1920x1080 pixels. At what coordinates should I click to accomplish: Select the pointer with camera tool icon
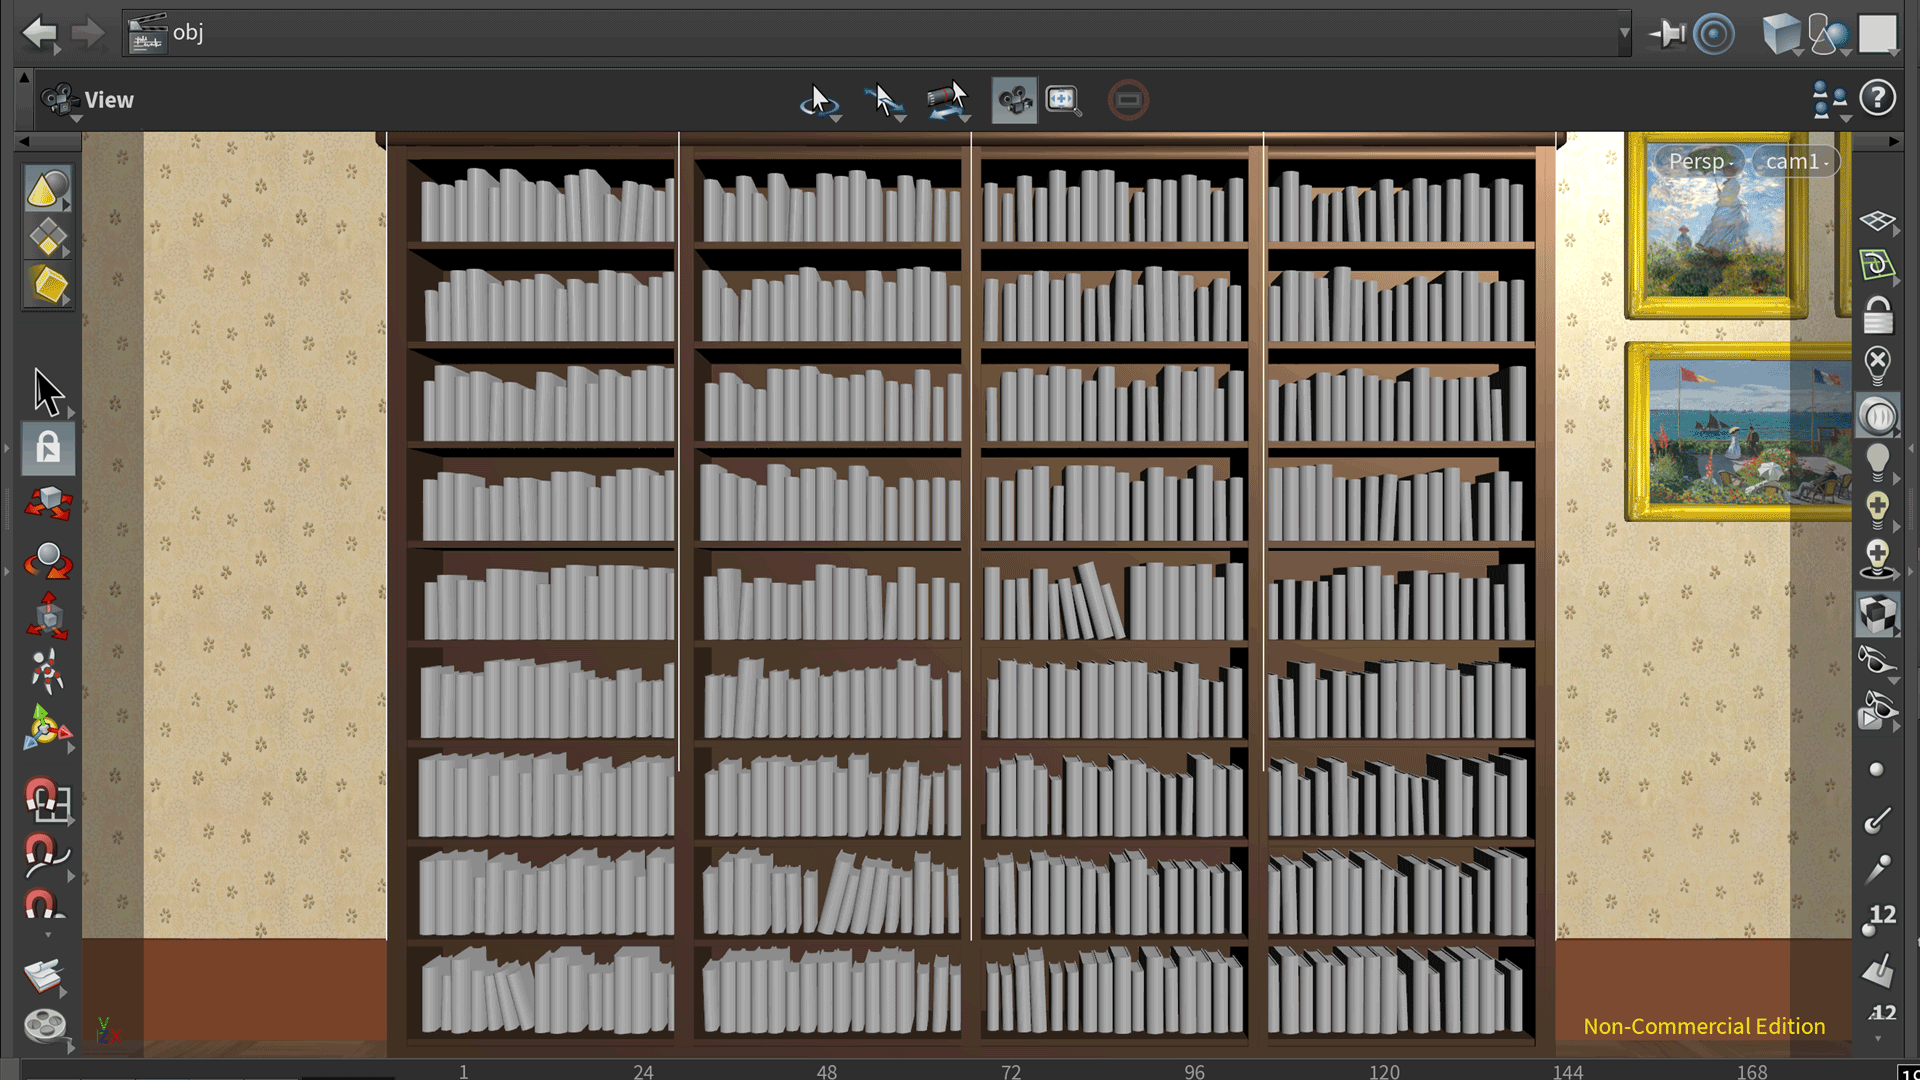(x=948, y=101)
